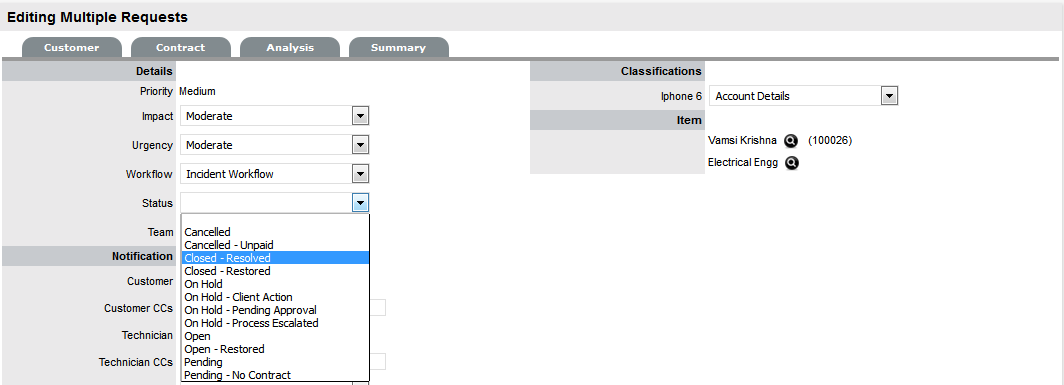Click the Customer CCs label
The image size is (1064, 385).
138,308
